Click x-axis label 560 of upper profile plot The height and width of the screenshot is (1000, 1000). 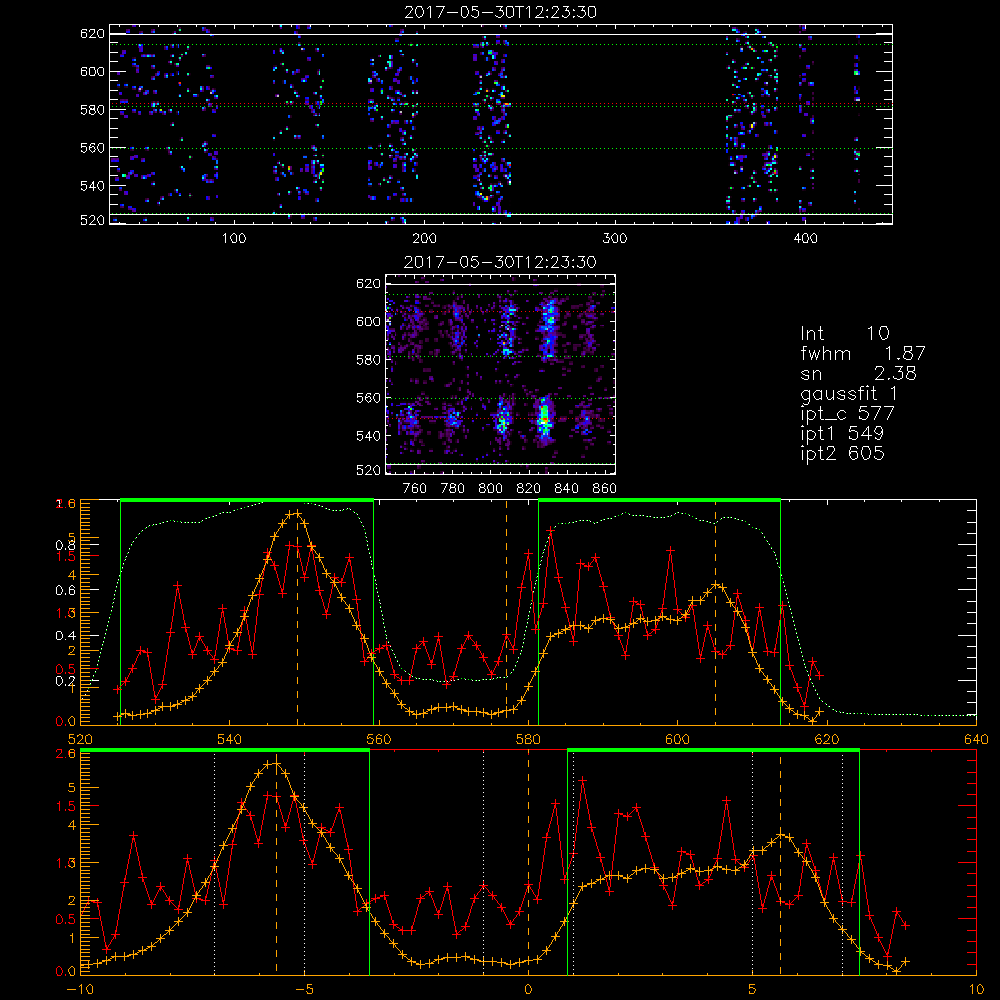click(x=378, y=739)
